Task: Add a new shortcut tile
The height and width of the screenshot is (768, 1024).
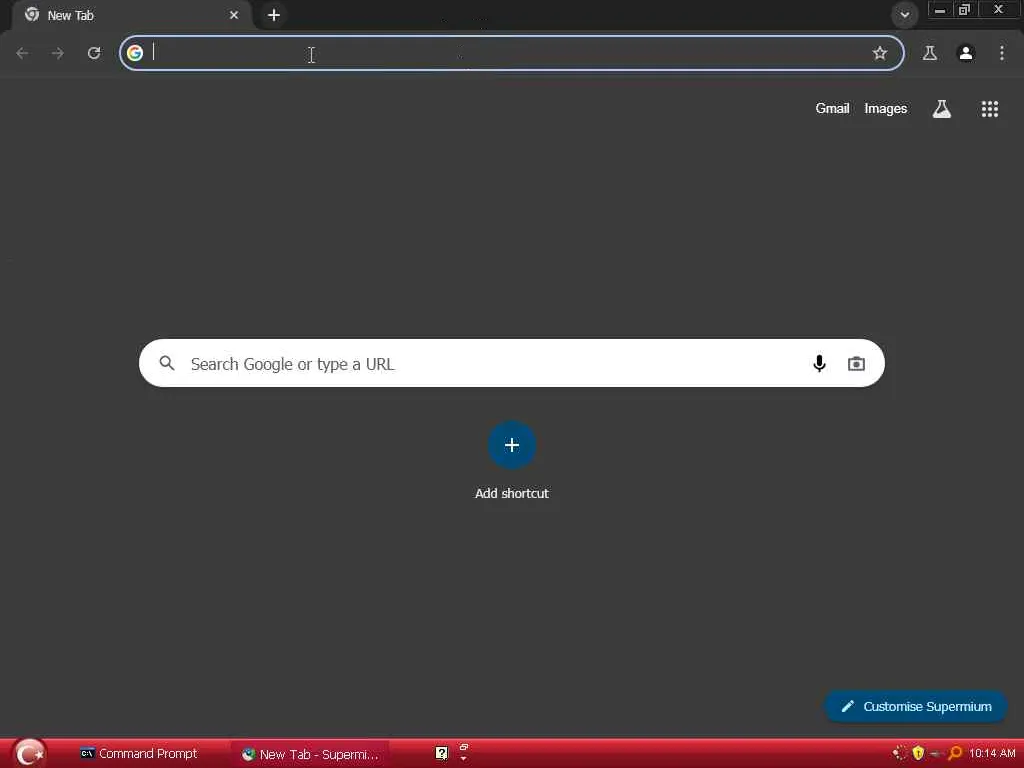Action: click(x=512, y=445)
